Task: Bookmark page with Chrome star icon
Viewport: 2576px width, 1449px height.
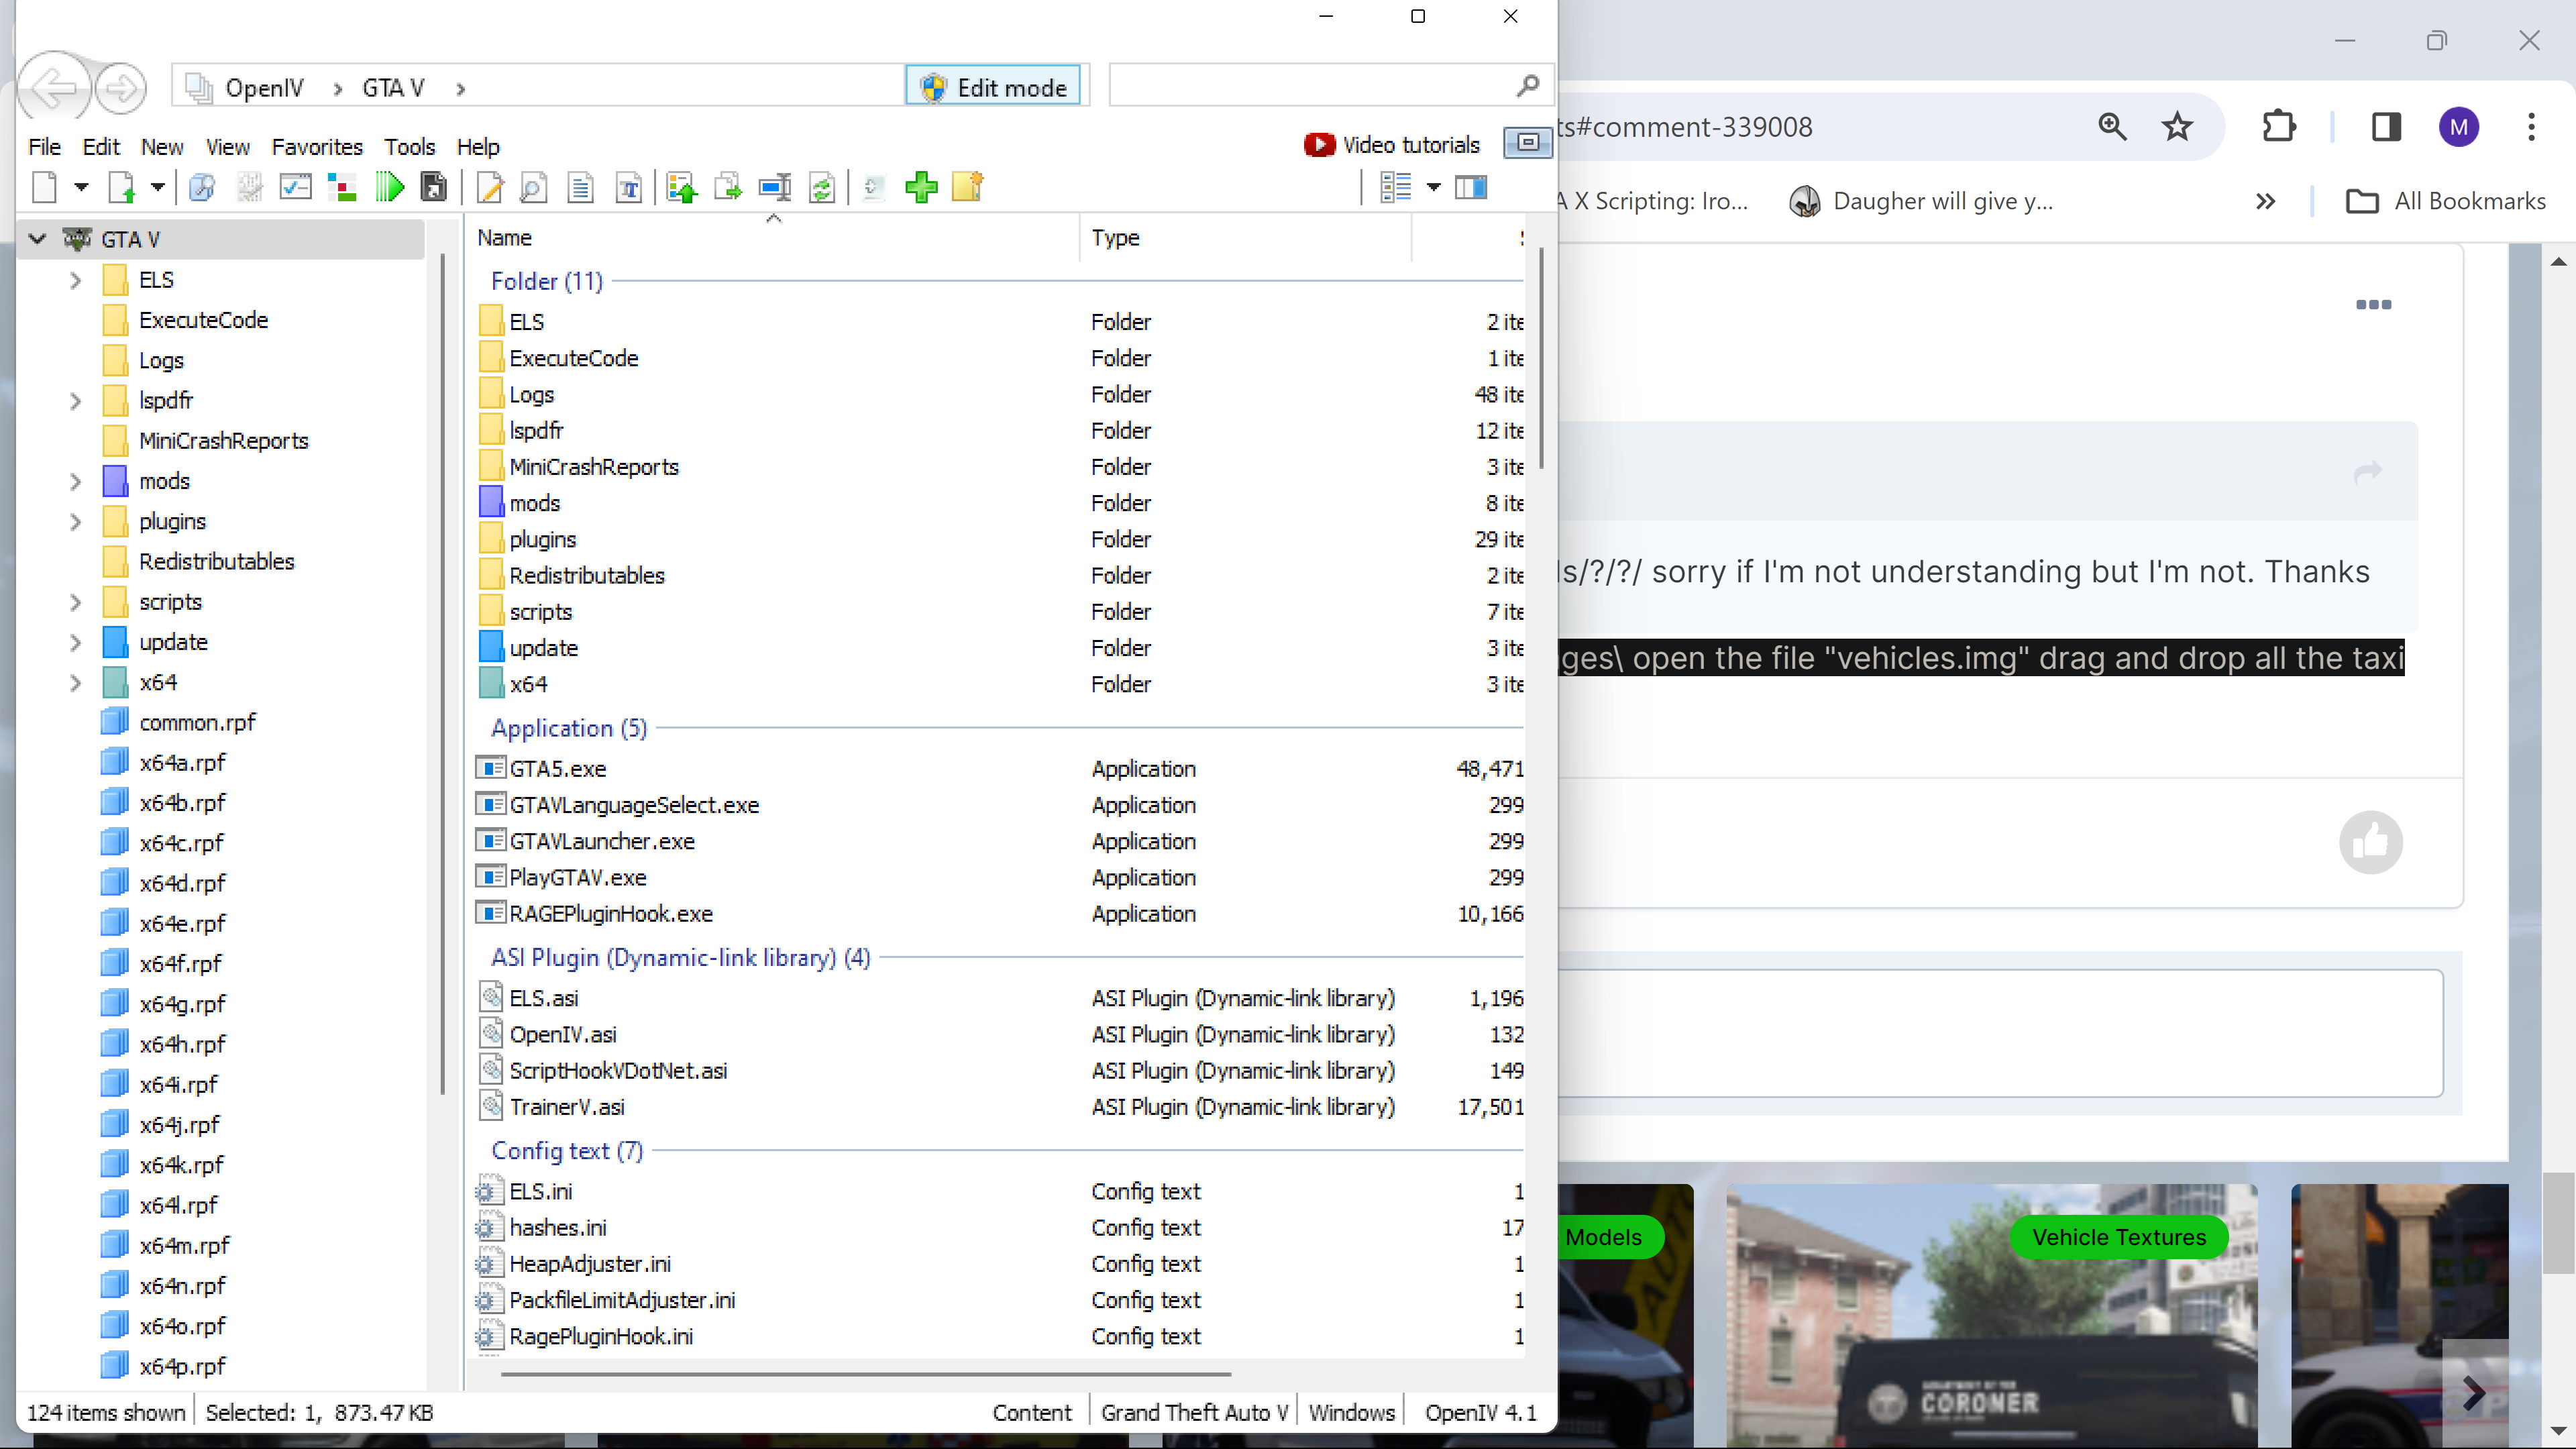Action: point(2177,127)
